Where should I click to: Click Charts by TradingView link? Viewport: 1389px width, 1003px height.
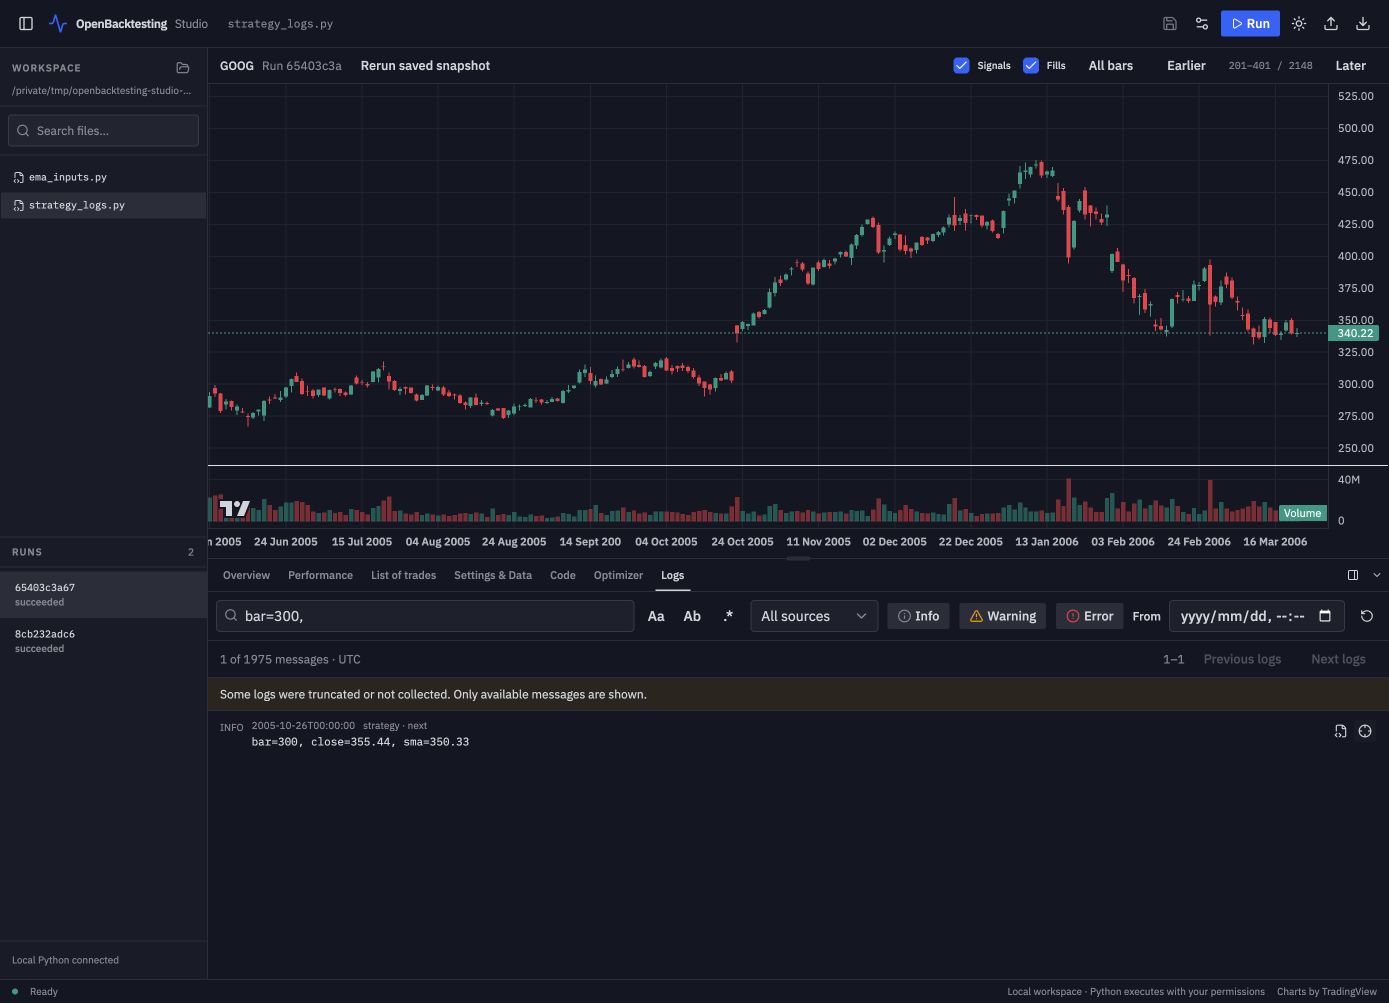pyautogui.click(x=1326, y=992)
